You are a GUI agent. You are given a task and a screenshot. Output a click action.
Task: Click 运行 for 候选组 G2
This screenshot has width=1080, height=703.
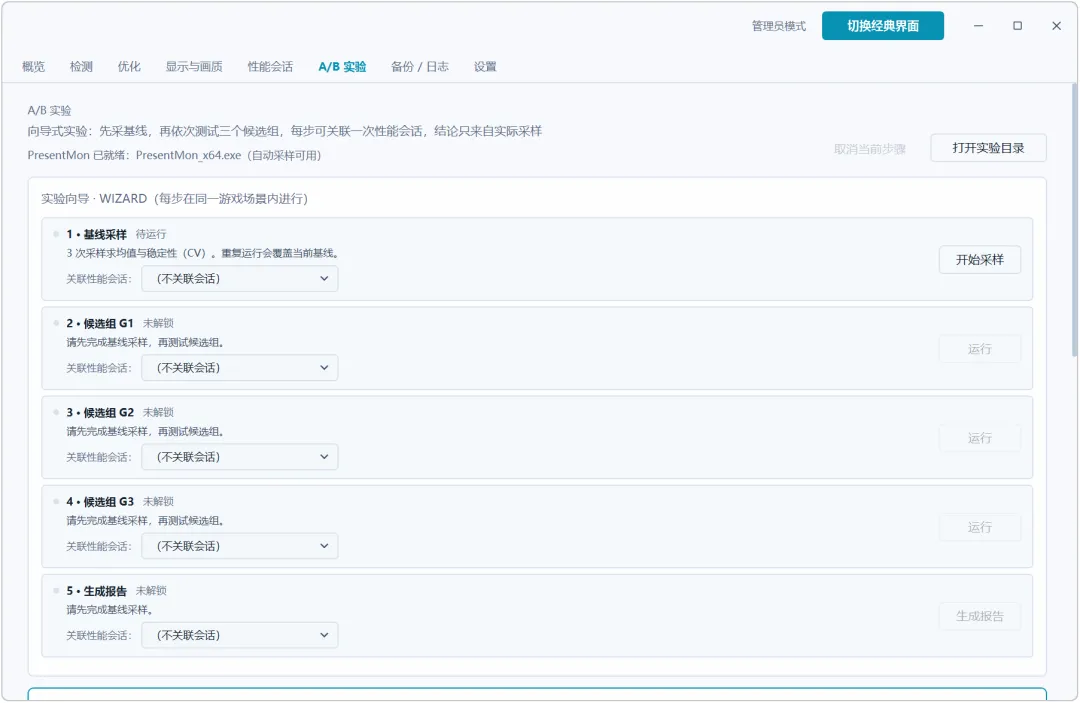pos(979,438)
